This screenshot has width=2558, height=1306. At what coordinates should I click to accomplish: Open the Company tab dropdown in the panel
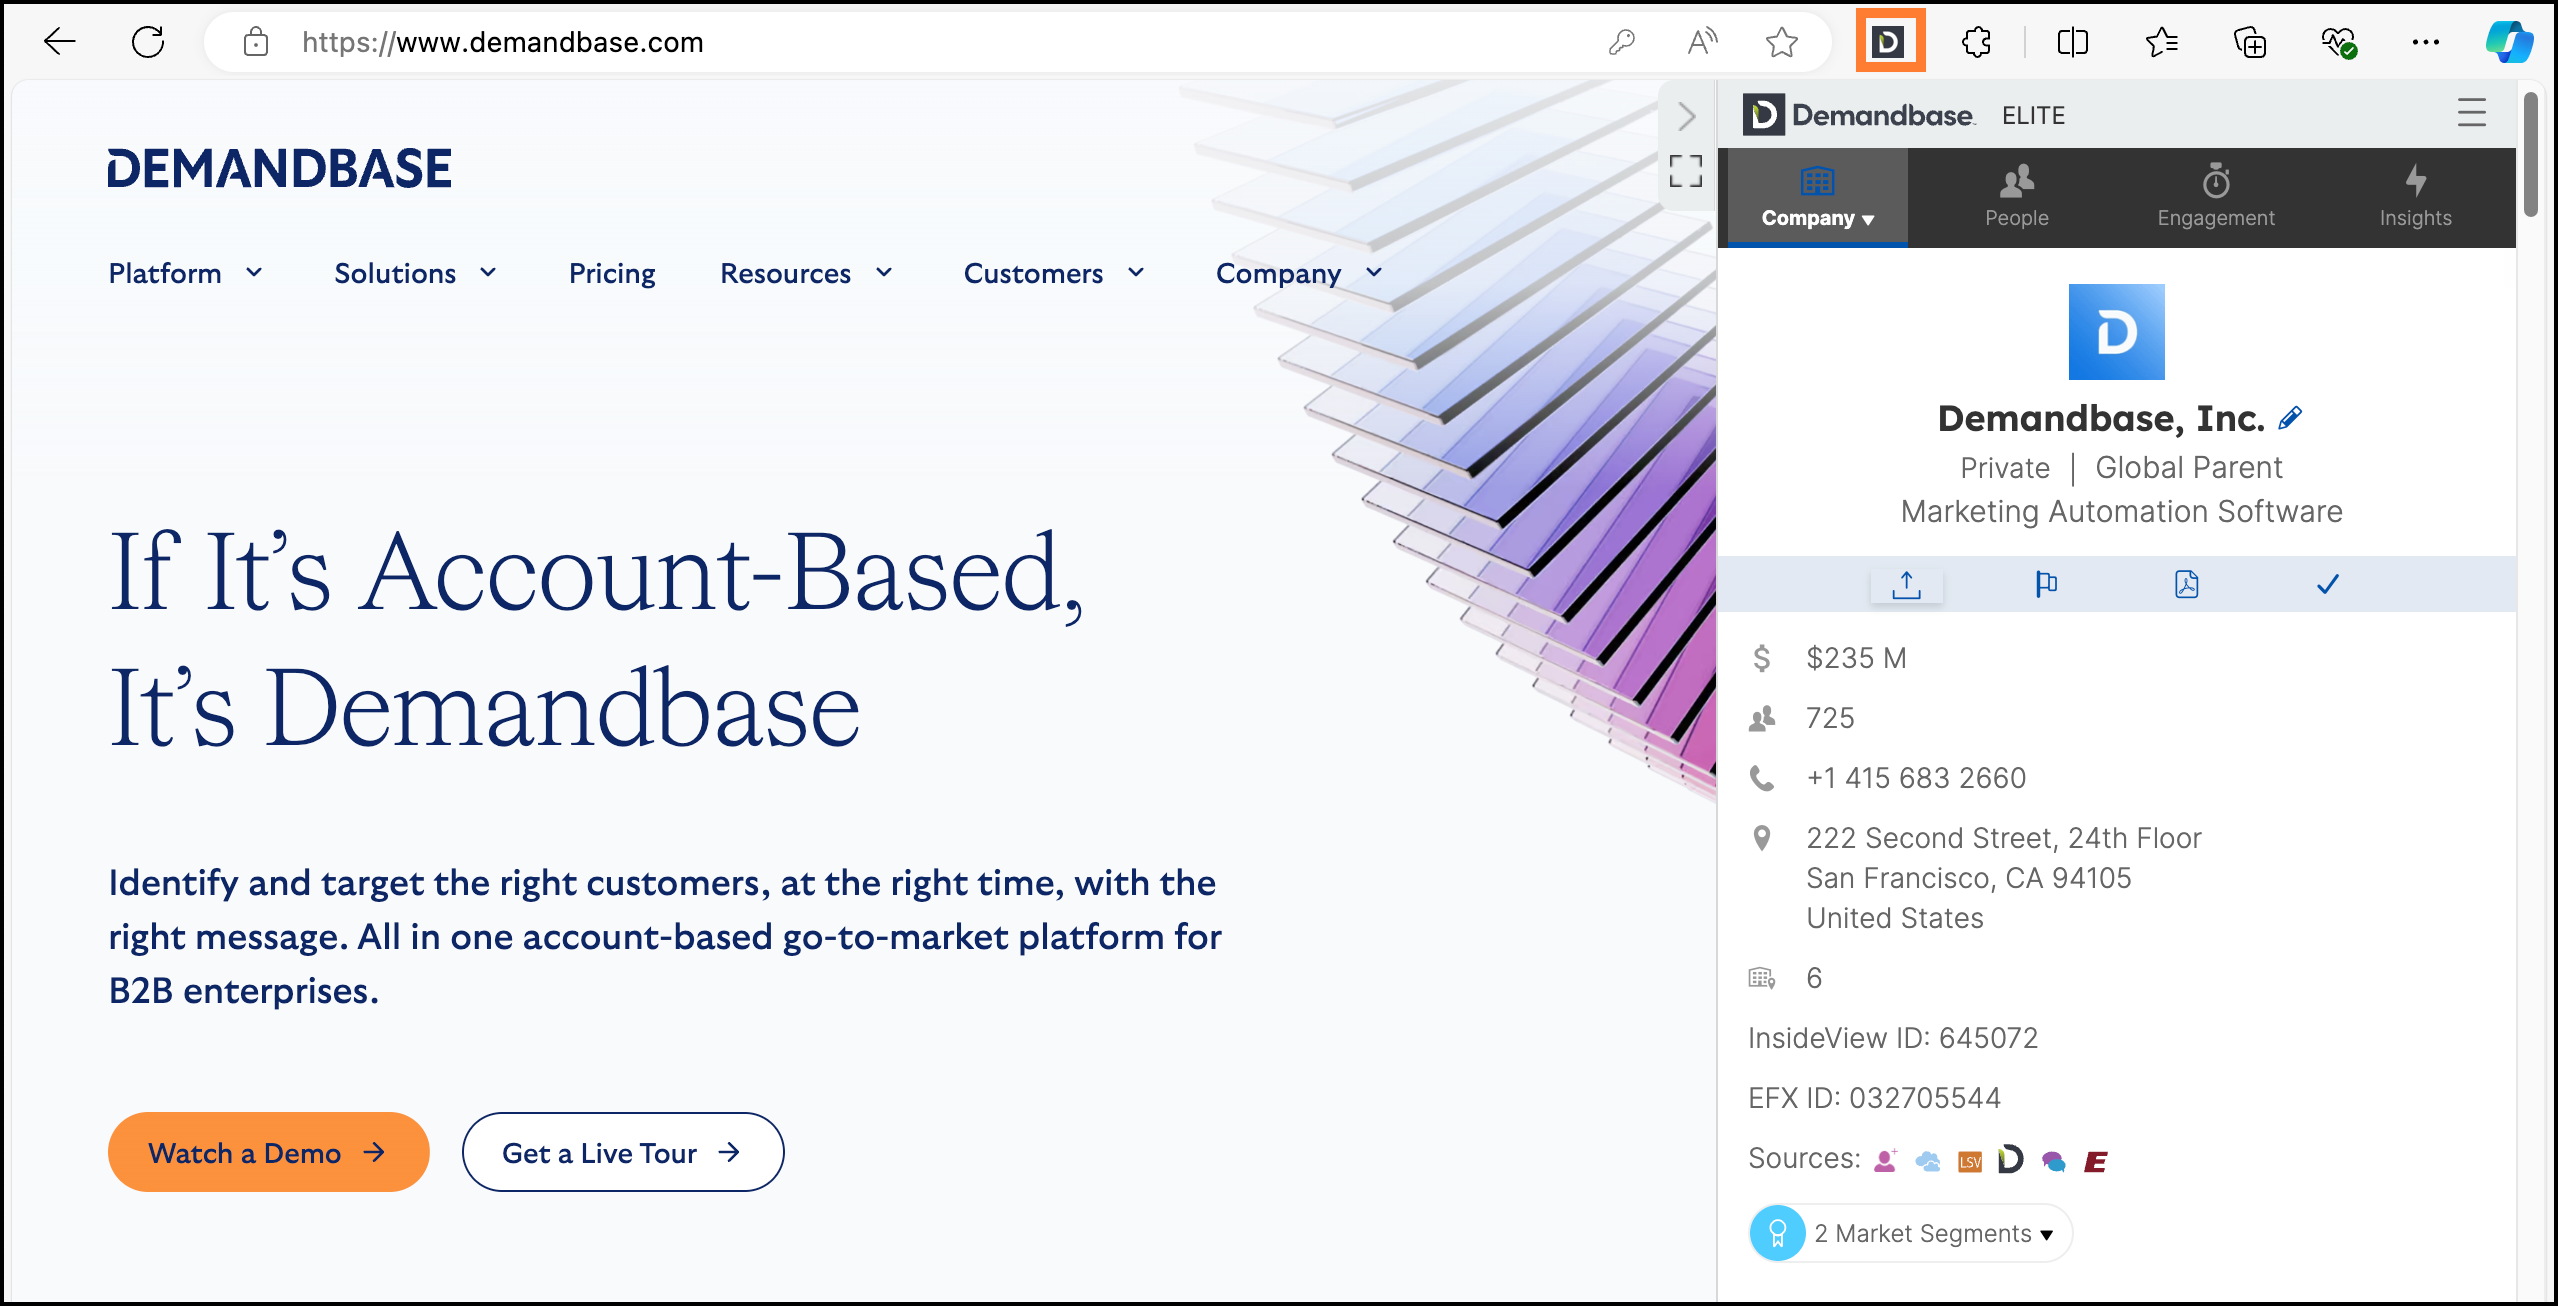pos(1817,197)
